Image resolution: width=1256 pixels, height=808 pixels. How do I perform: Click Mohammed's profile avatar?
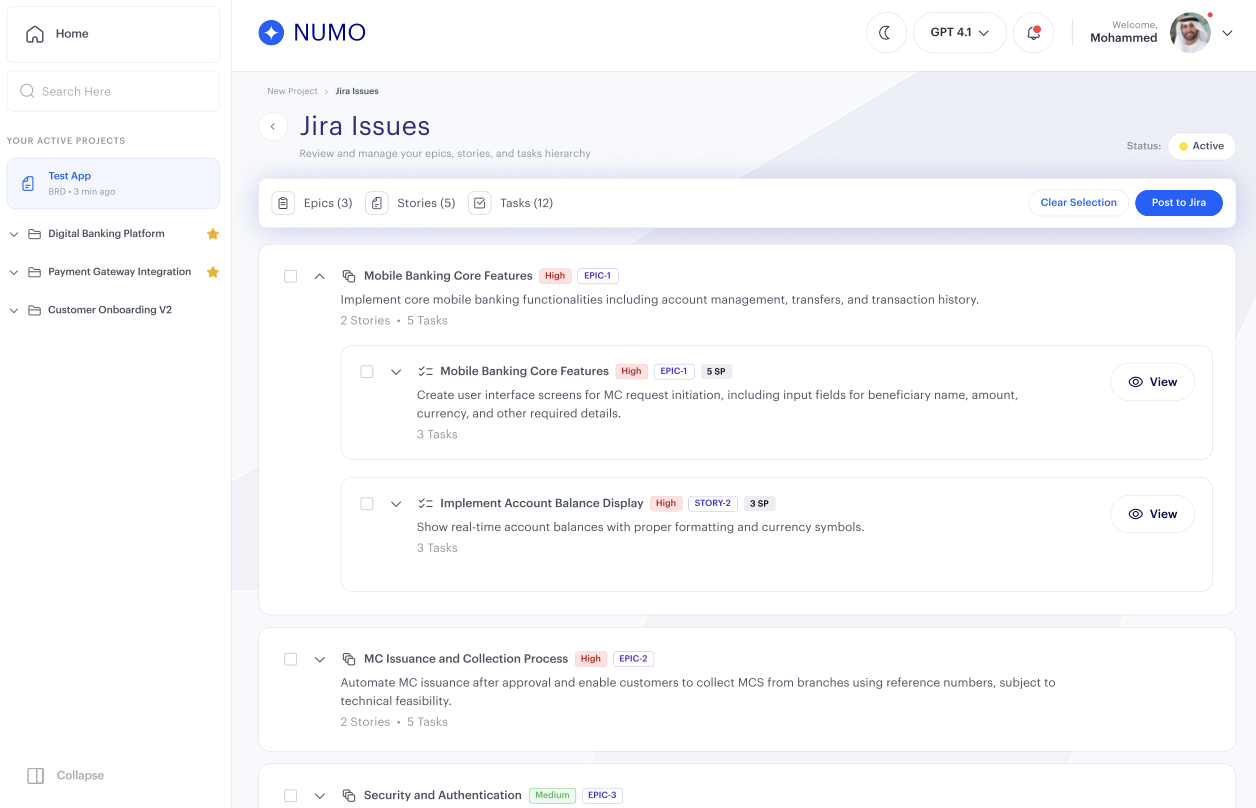[1191, 33]
